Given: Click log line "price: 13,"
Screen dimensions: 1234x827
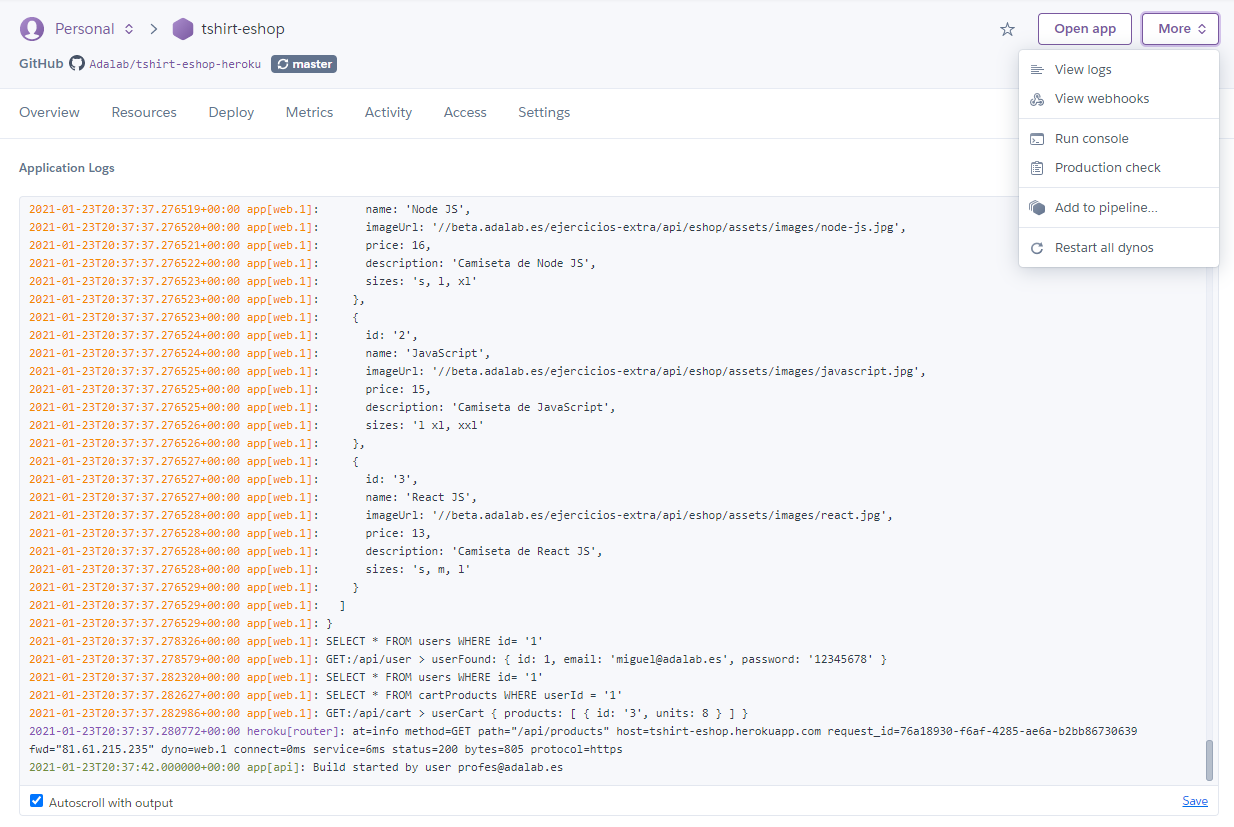Looking at the screenshot, I should click(397, 534).
